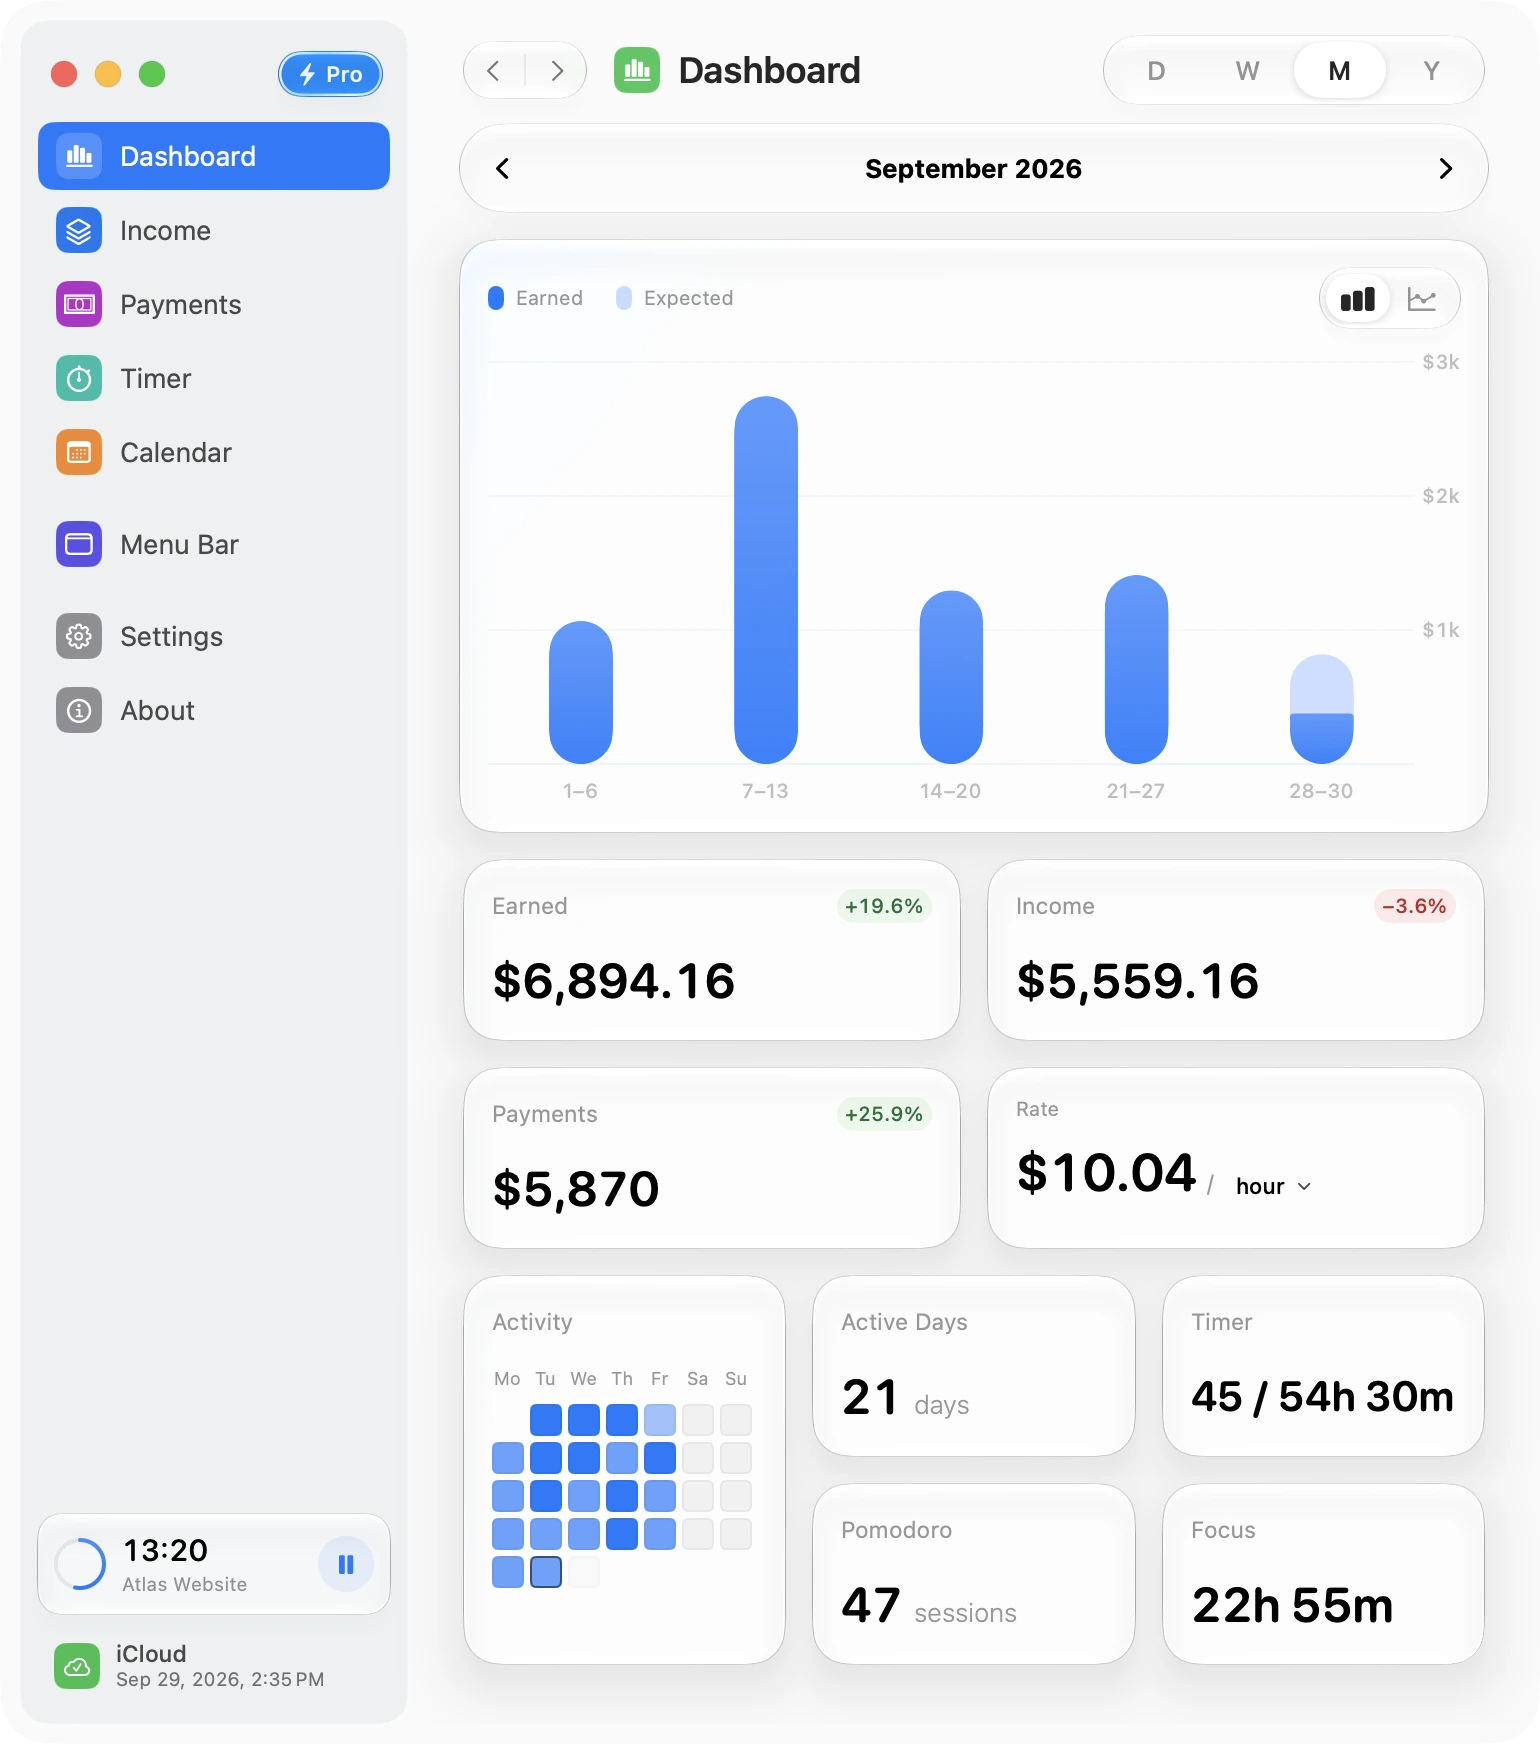Open the Pomodoro 47 sessions card
Screen dimensions: 1540x1744
[x=974, y=1574]
